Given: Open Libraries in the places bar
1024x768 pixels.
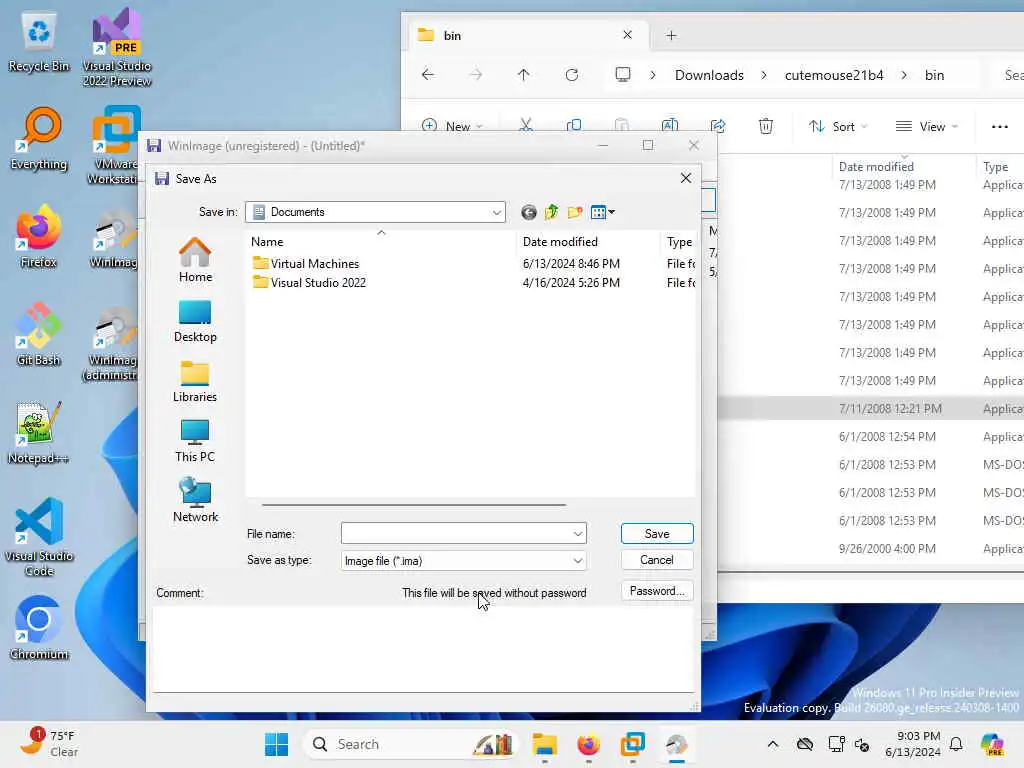Looking at the screenshot, I should point(195,381).
